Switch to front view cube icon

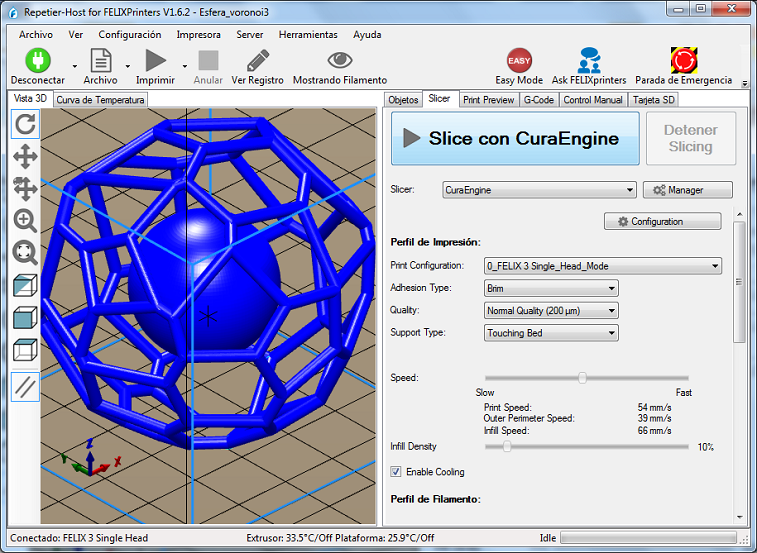pyautogui.click(x=25, y=317)
